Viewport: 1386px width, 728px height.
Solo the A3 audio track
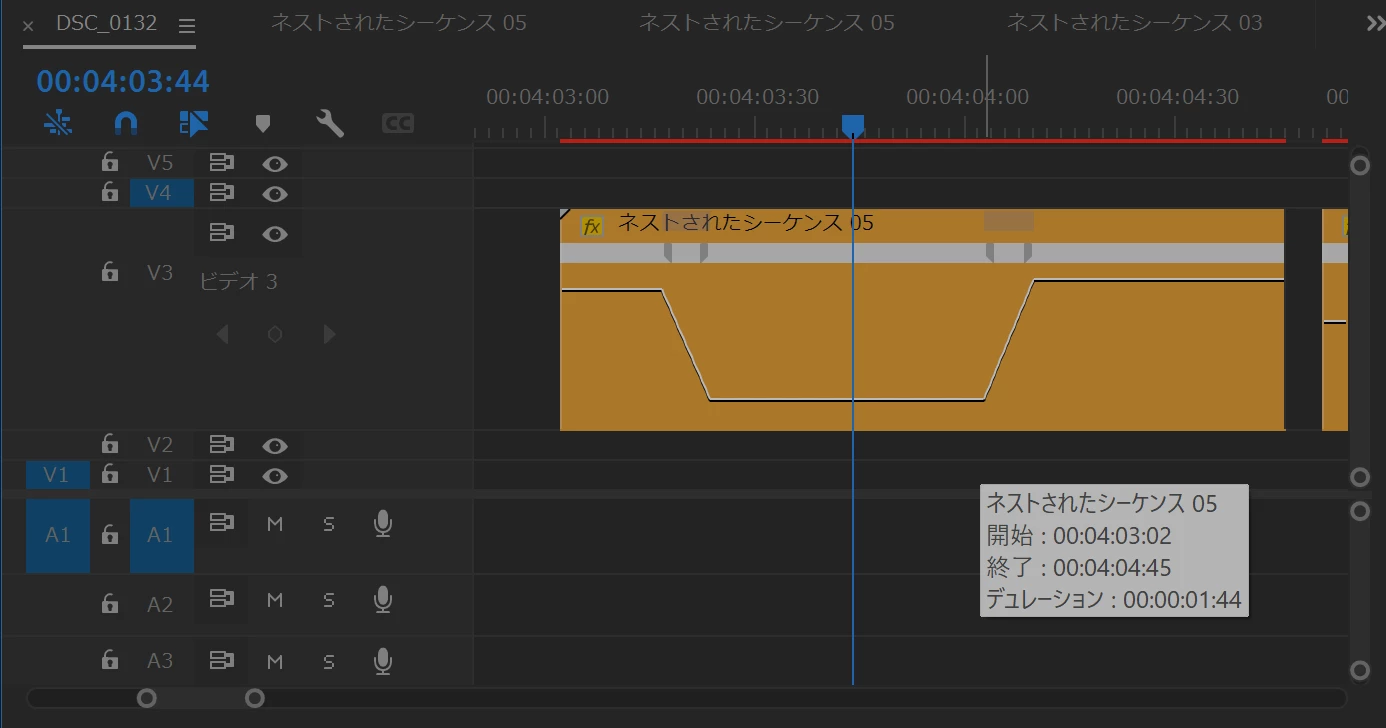[x=329, y=661]
